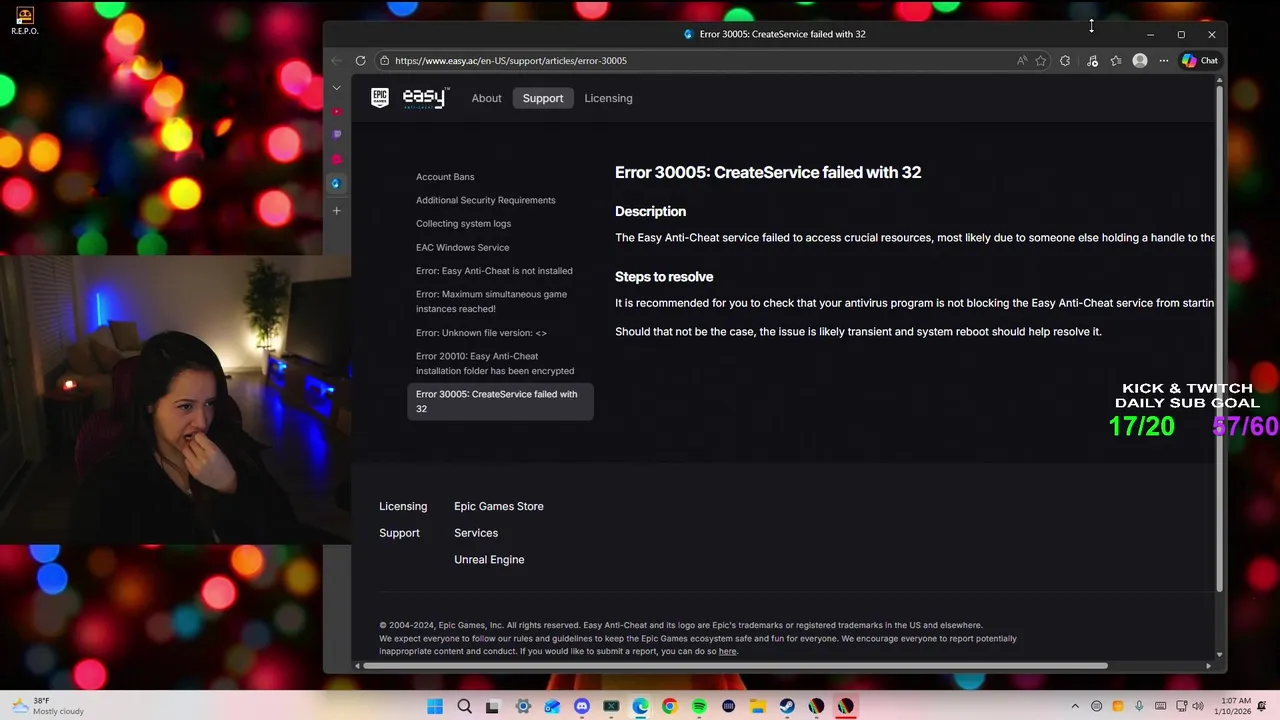Open the media control music icon in the toolbar
The height and width of the screenshot is (720, 1280).
pyautogui.click(x=1092, y=60)
